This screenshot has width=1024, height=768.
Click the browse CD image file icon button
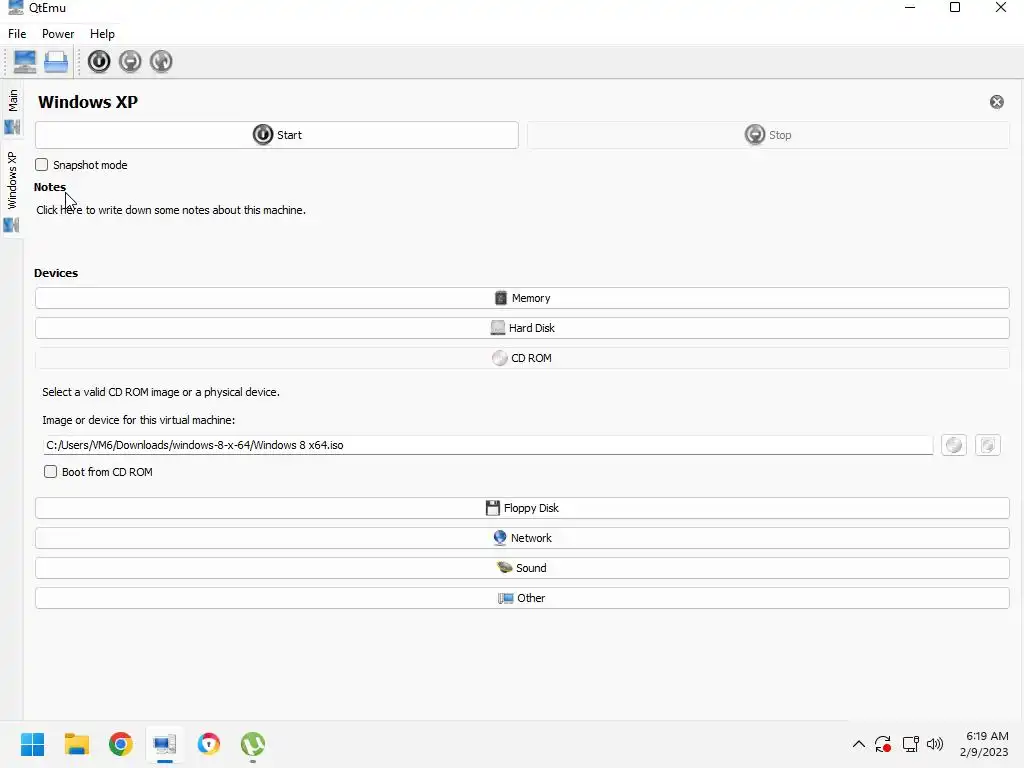[x=988, y=445]
